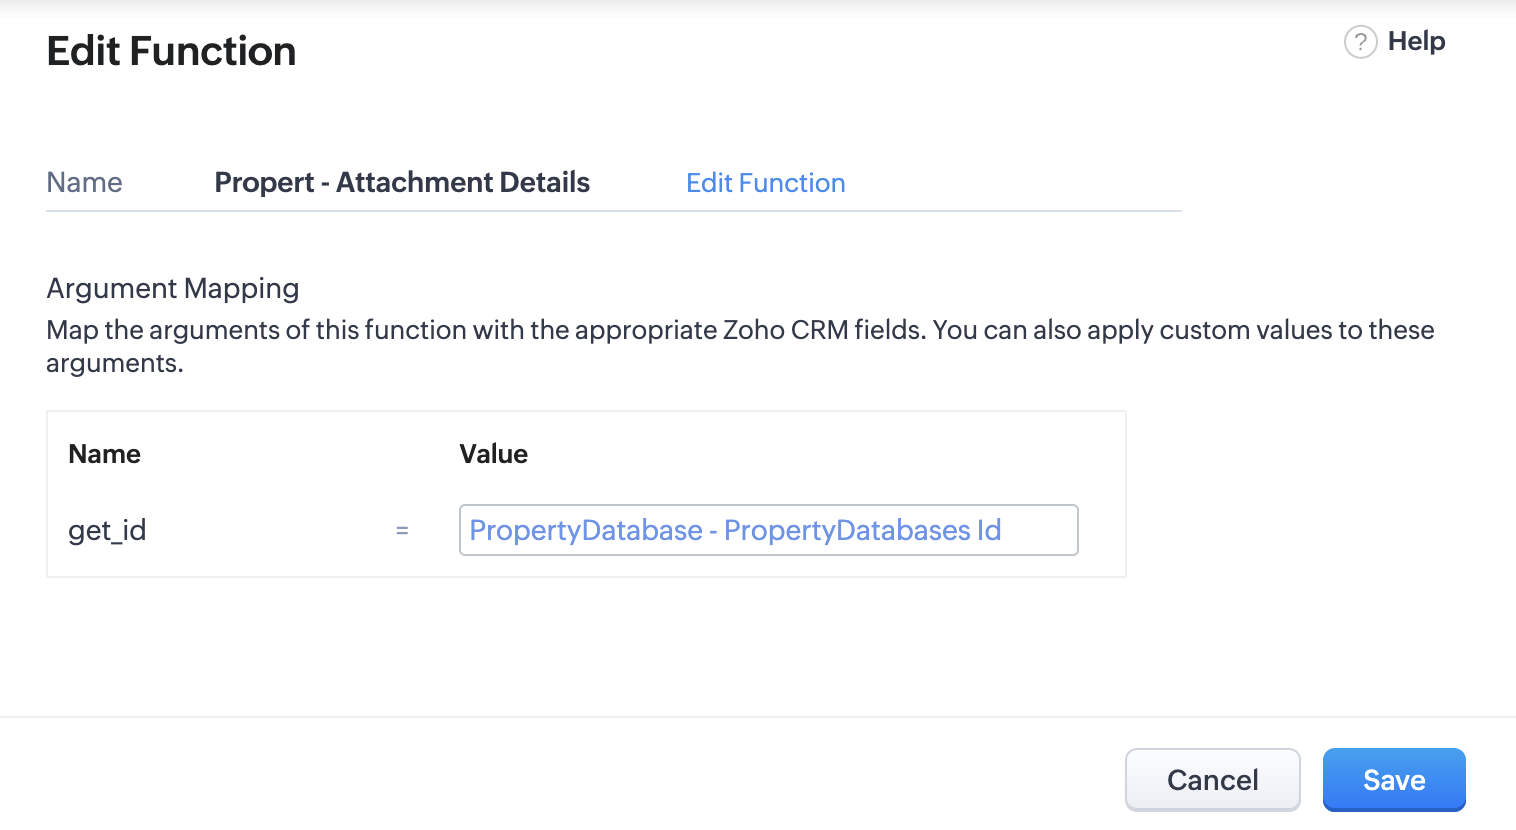Activate the blue Save button
The height and width of the screenshot is (830, 1516).
click(1393, 779)
